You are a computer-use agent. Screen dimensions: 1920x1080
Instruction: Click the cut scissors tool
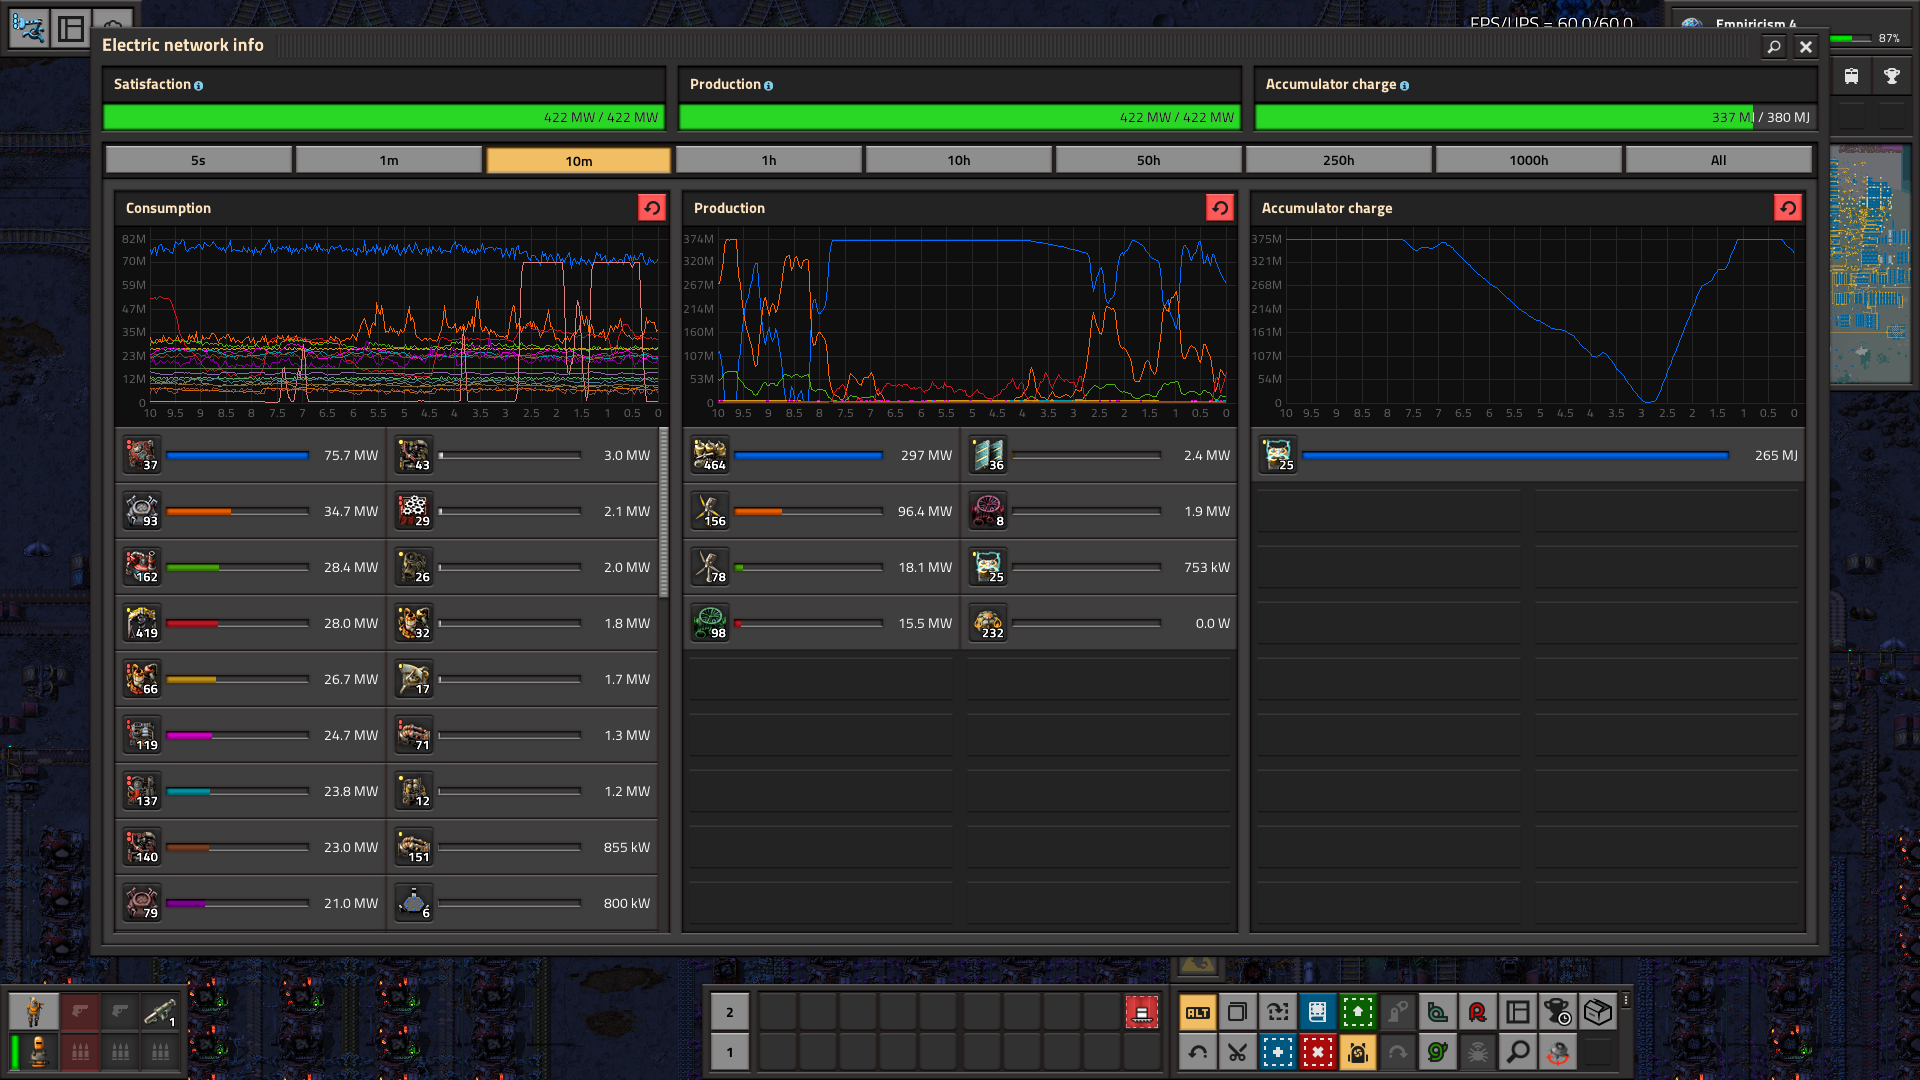pyautogui.click(x=1237, y=1052)
